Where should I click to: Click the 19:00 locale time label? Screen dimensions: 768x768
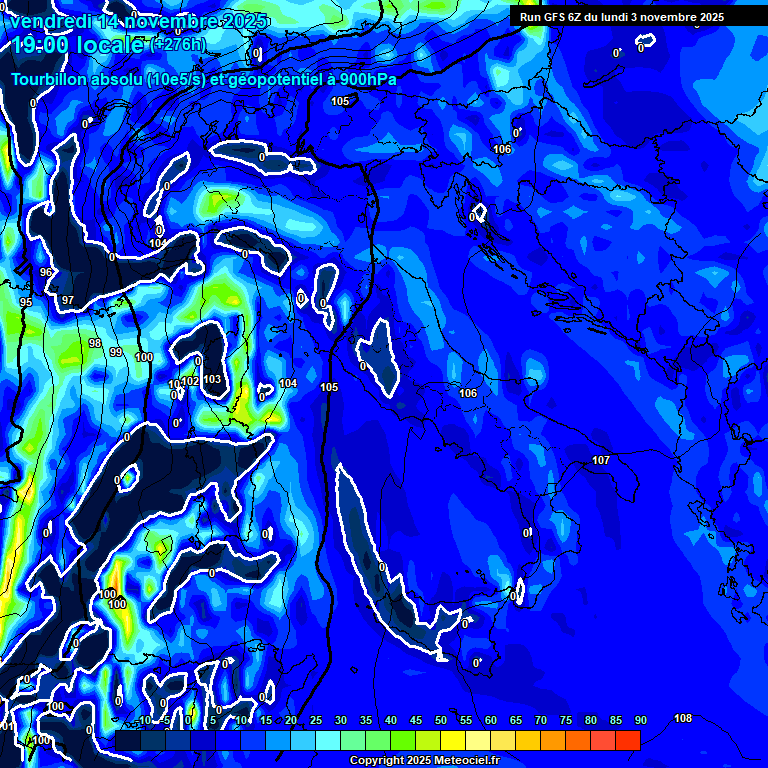[79, 45]
